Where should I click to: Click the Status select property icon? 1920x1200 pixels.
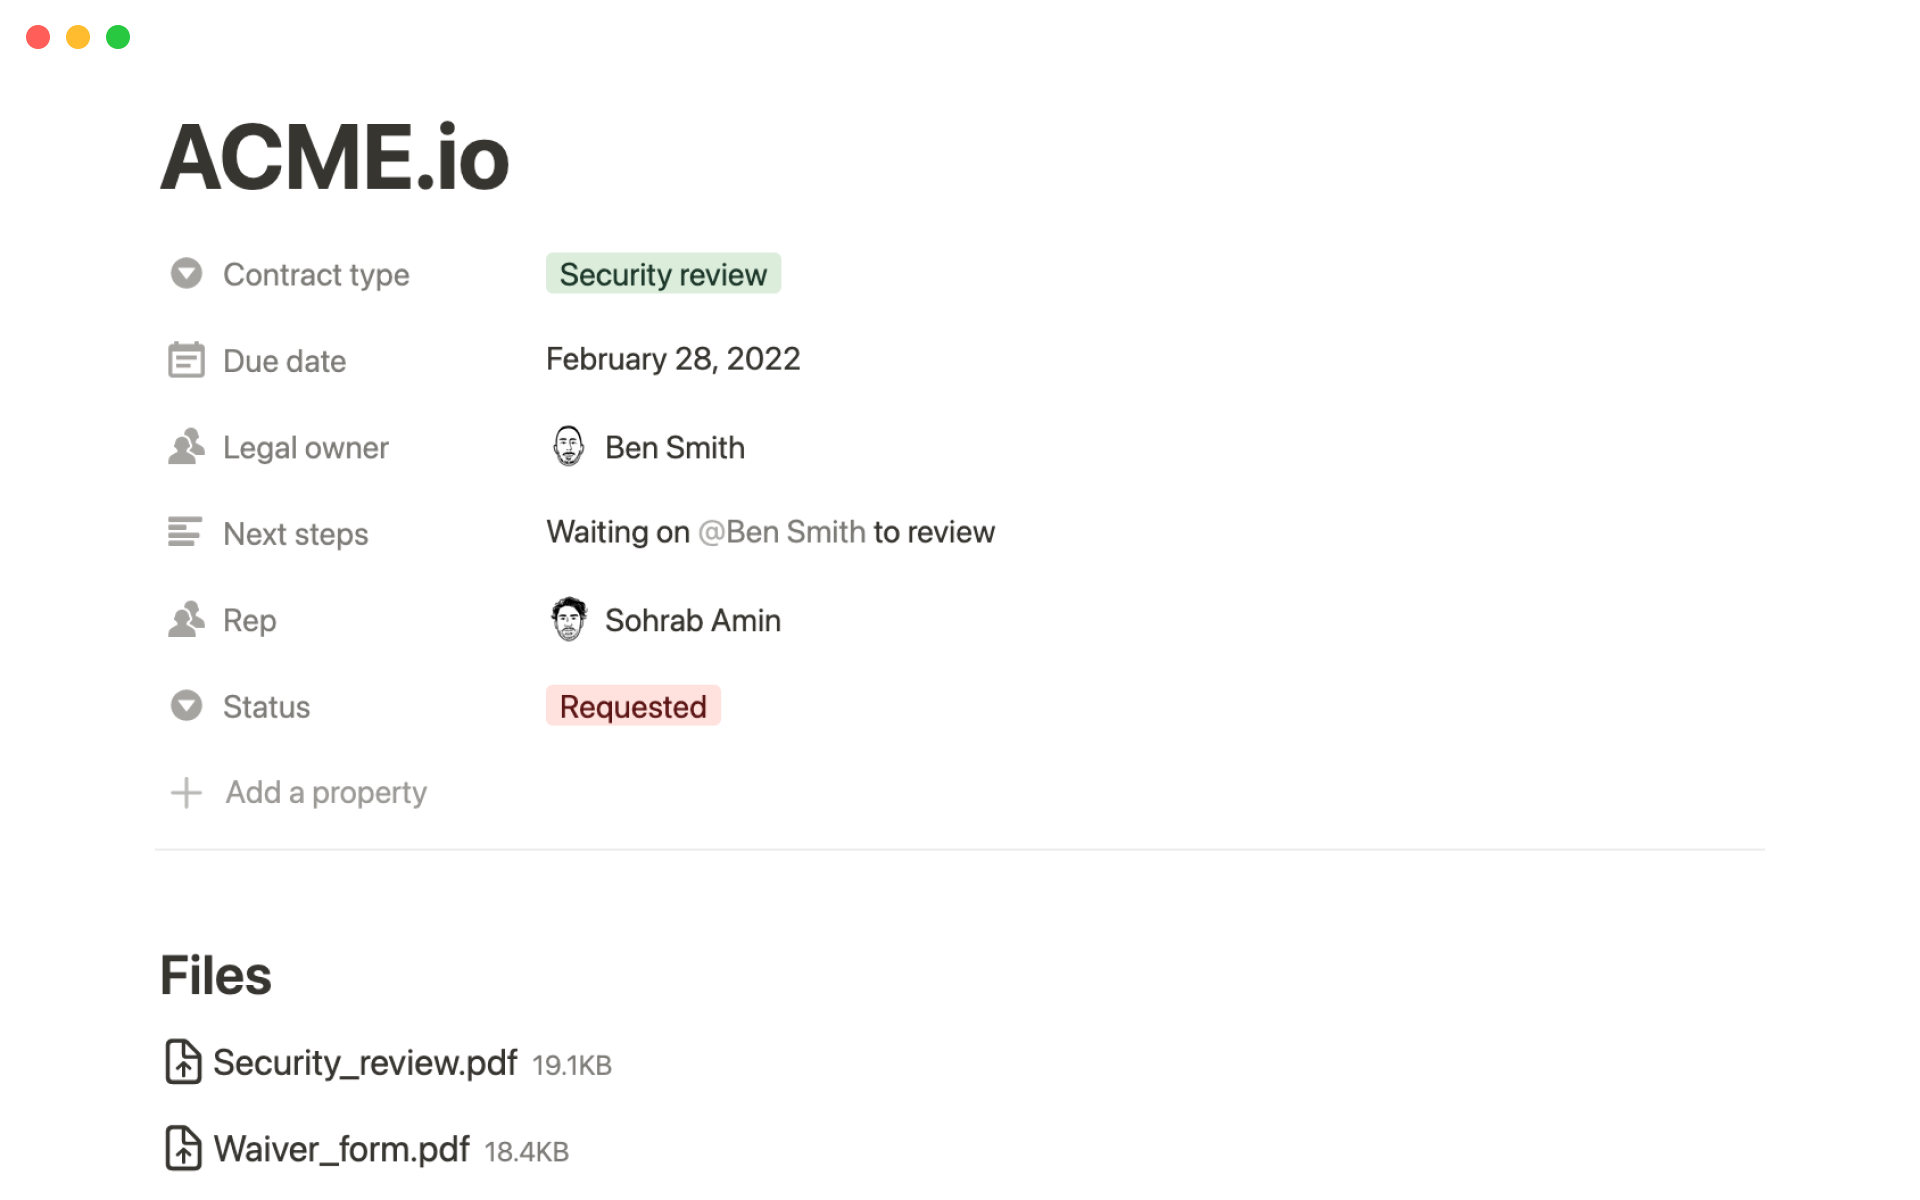[186, 706]
